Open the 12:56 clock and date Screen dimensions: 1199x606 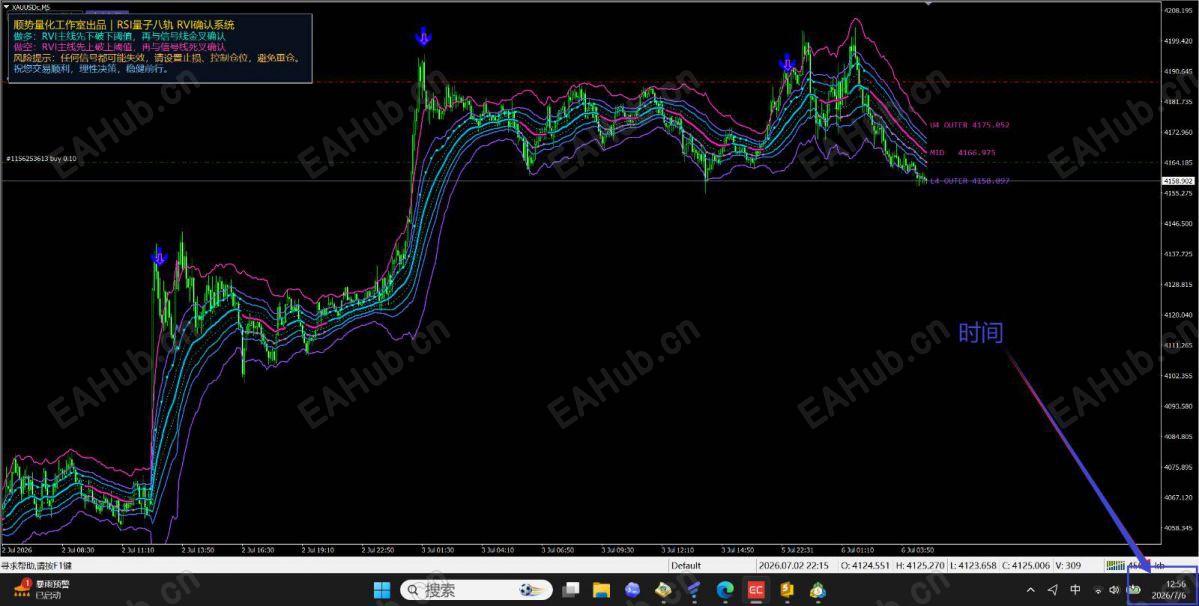coord(1170,590)
